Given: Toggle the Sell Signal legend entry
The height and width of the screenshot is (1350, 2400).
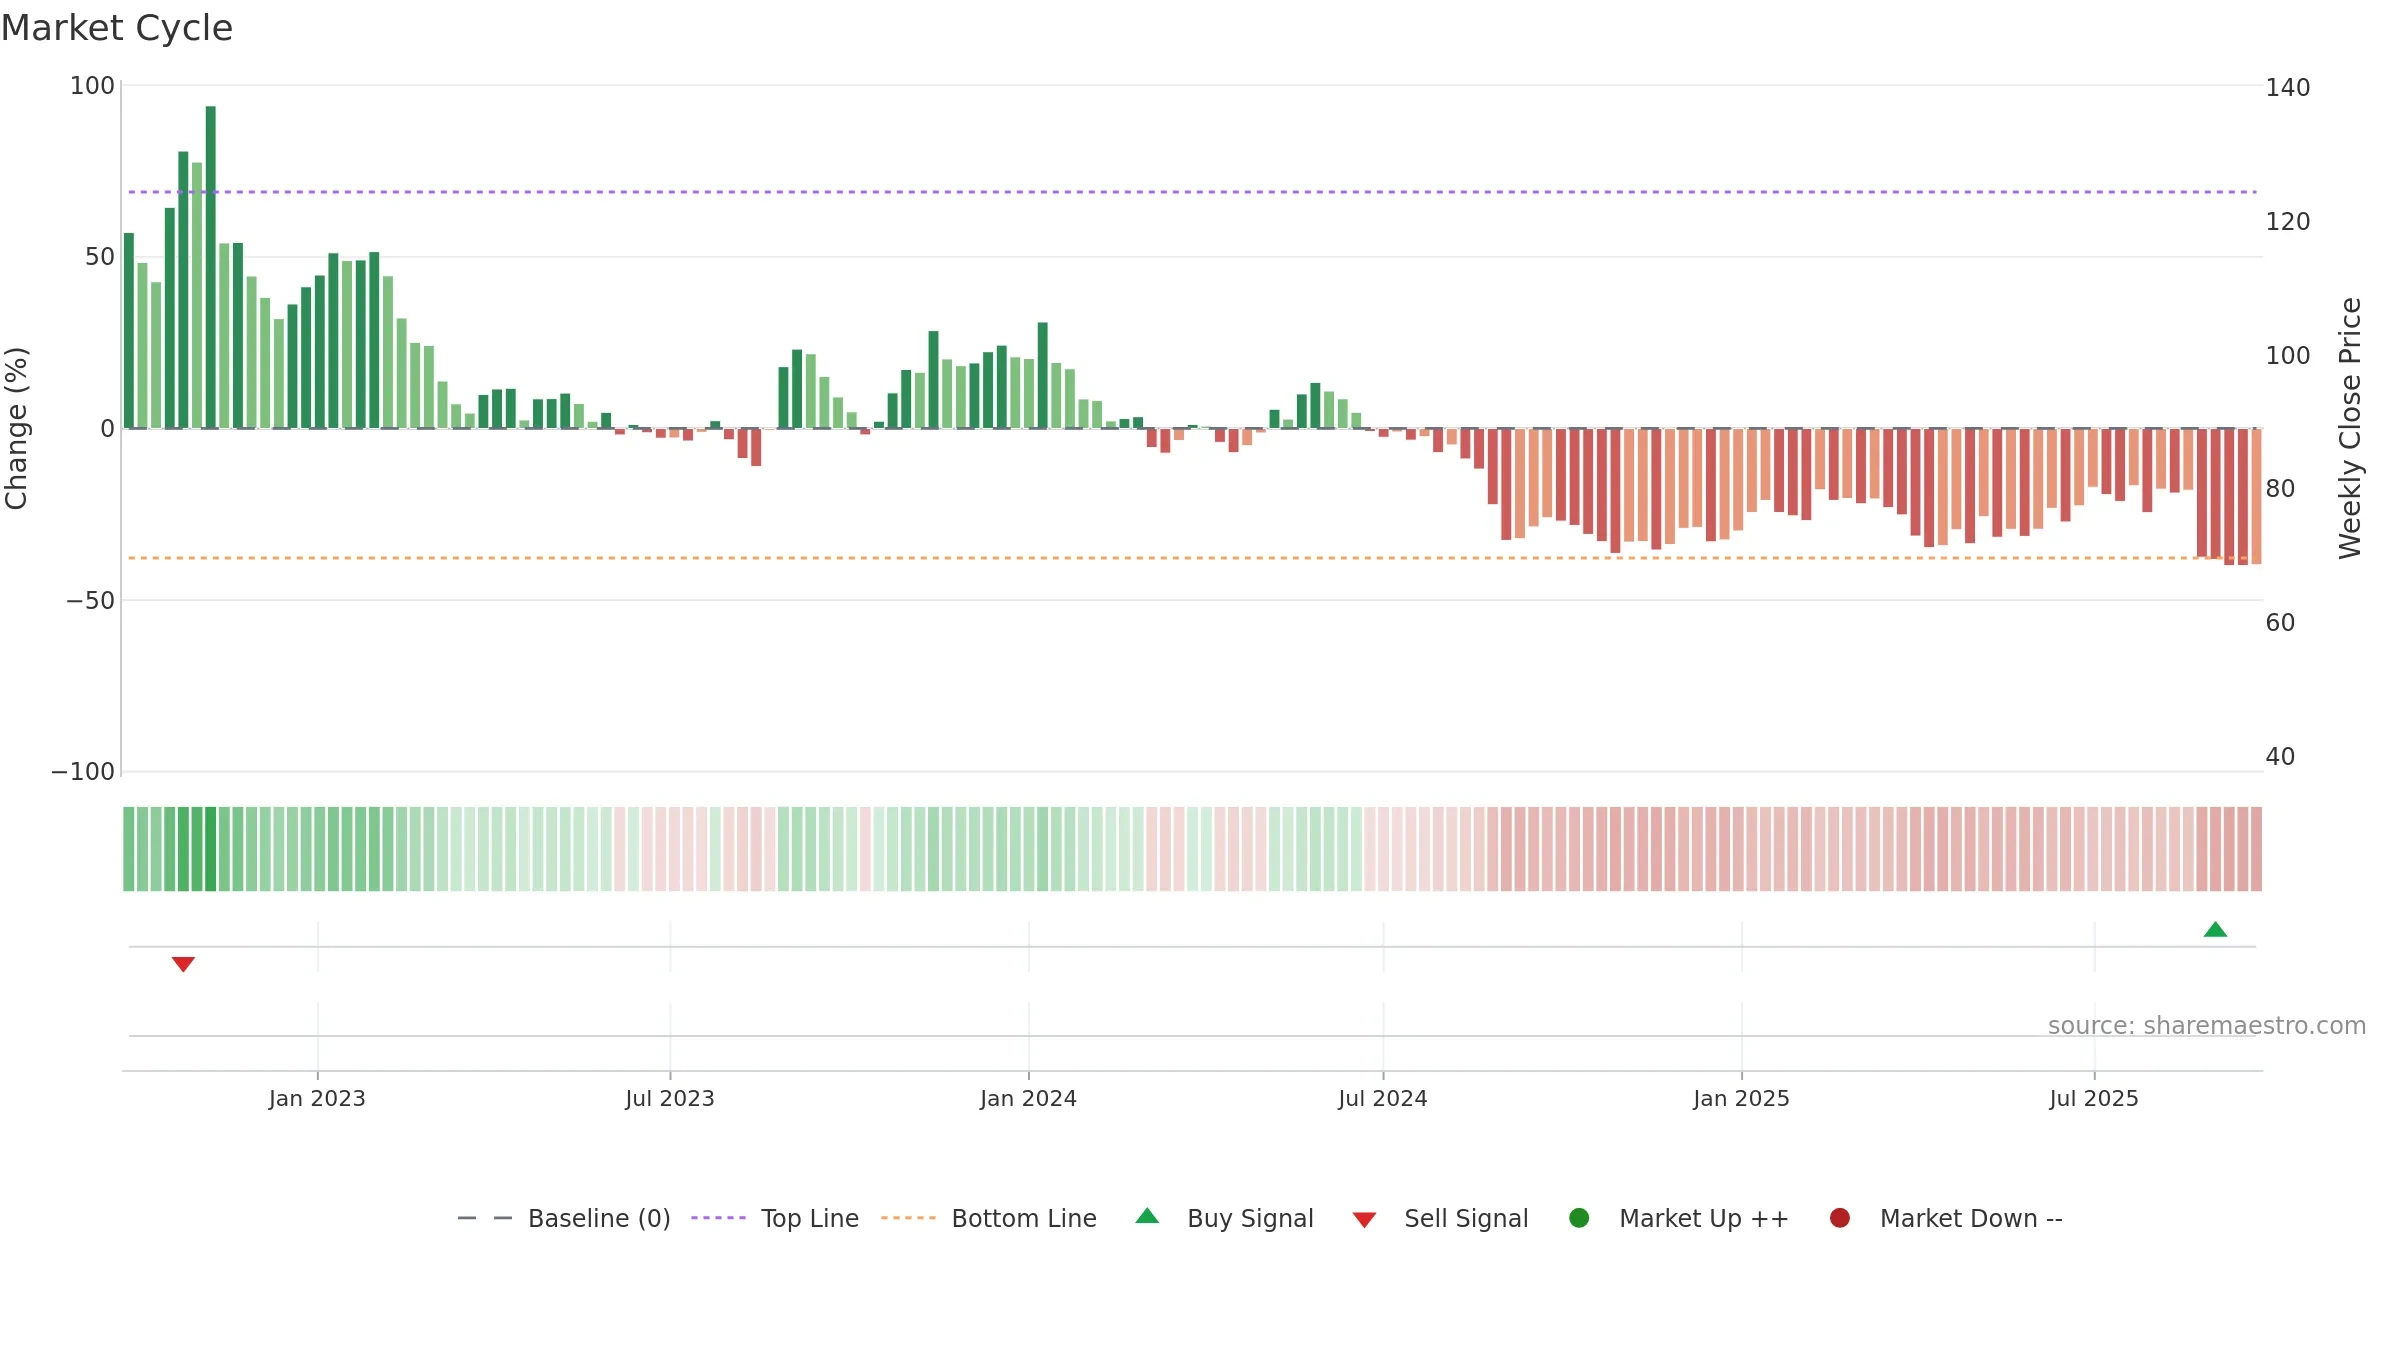Looking at the screenshot, I should pos(1441,1219).
